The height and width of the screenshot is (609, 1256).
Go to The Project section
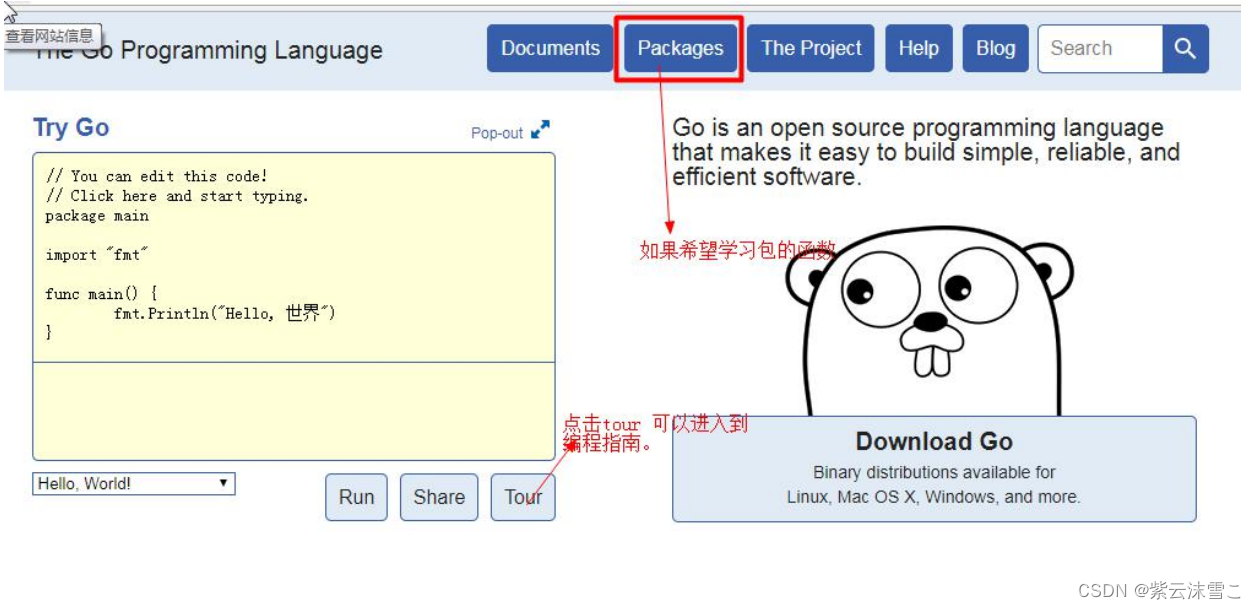(811, 49)
